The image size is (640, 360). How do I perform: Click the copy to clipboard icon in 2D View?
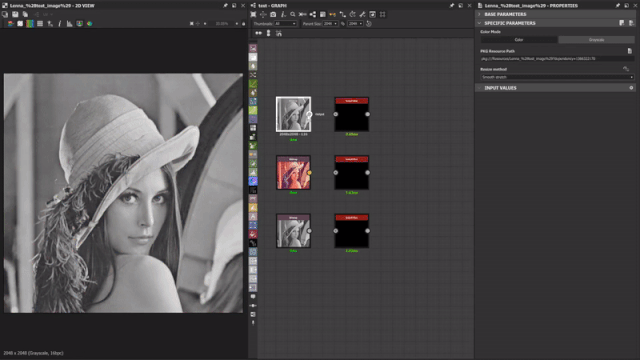tap(25, 14)
